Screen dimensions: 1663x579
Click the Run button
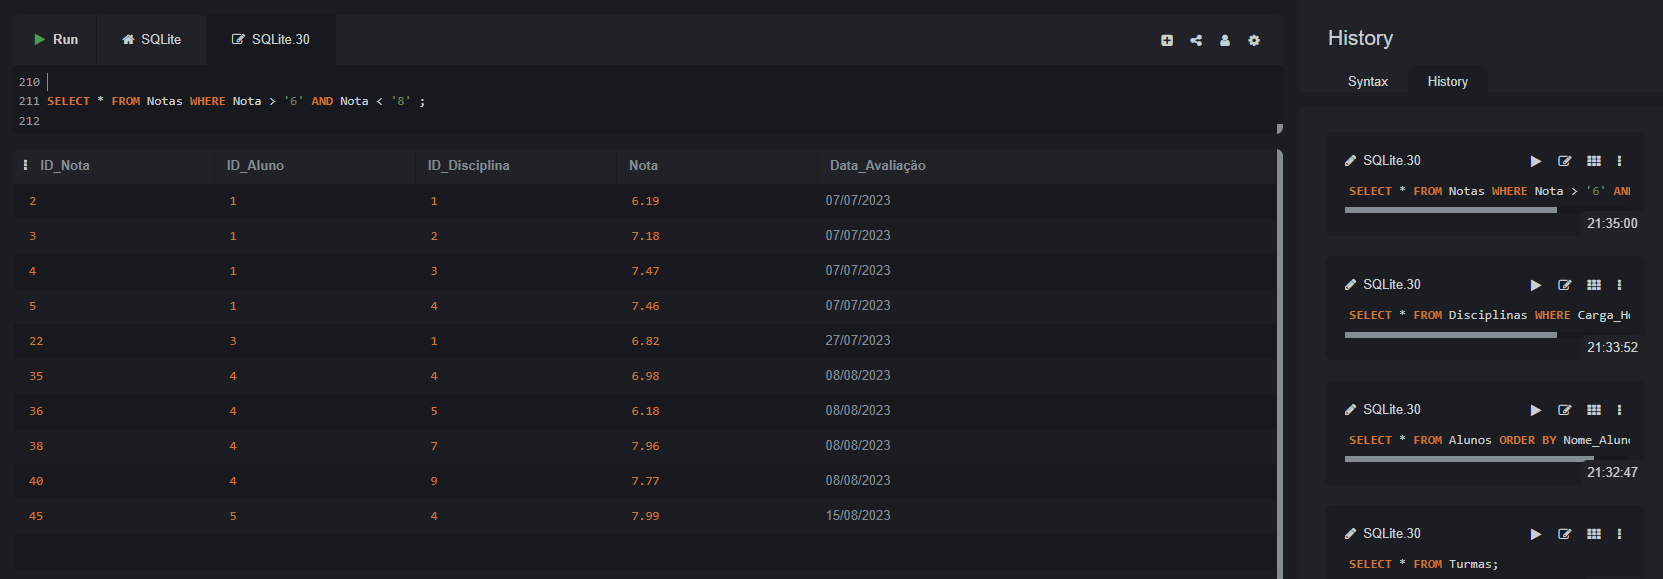click(x=56, y=40)
